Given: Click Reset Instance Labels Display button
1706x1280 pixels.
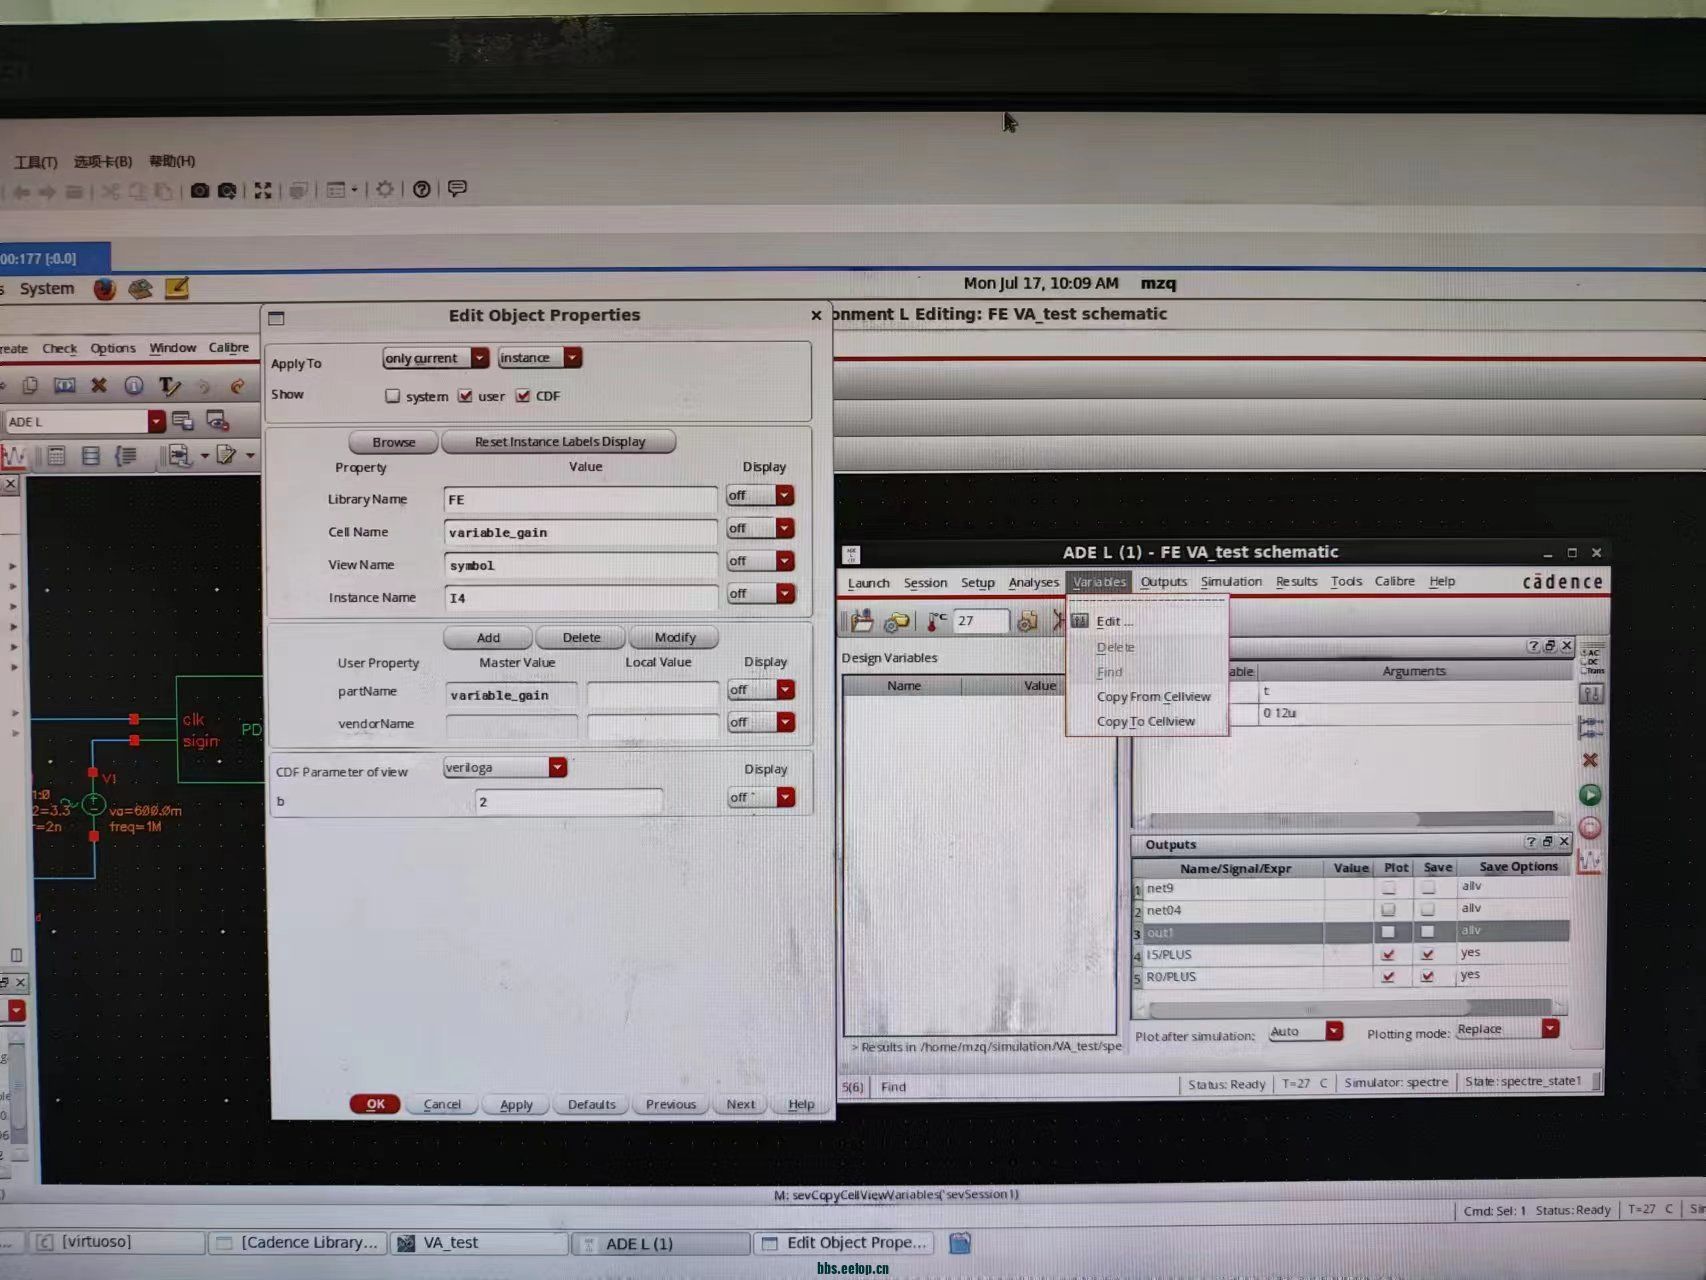Looking at the screenshot, I should (559, 442).
